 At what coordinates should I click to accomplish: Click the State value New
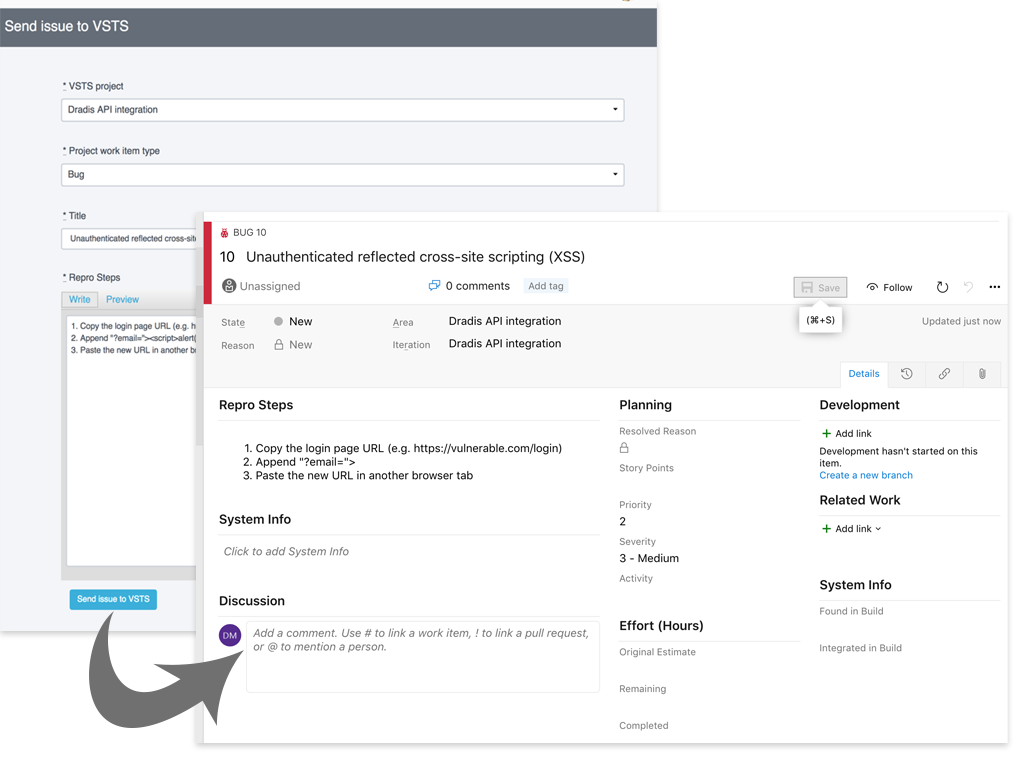(300, 321)
